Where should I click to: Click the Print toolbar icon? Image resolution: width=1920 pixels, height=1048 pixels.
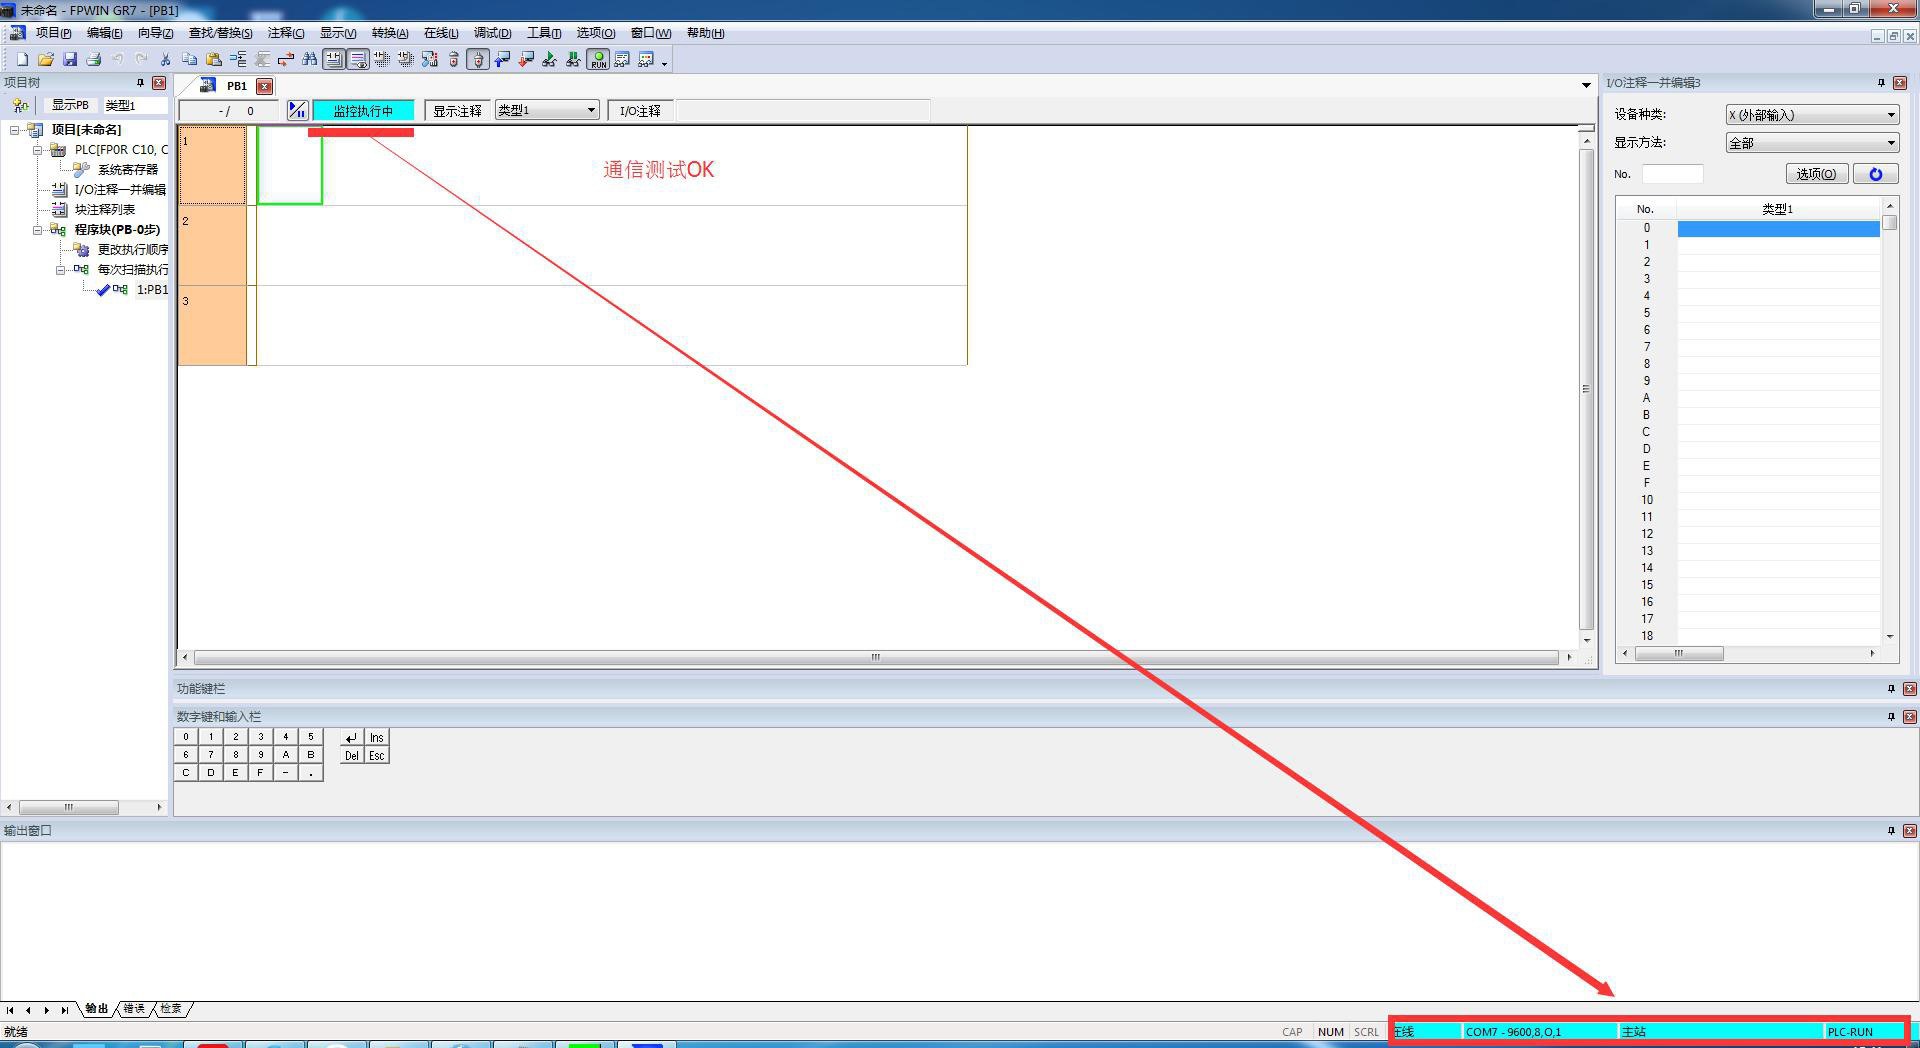(x=93, y=60)
